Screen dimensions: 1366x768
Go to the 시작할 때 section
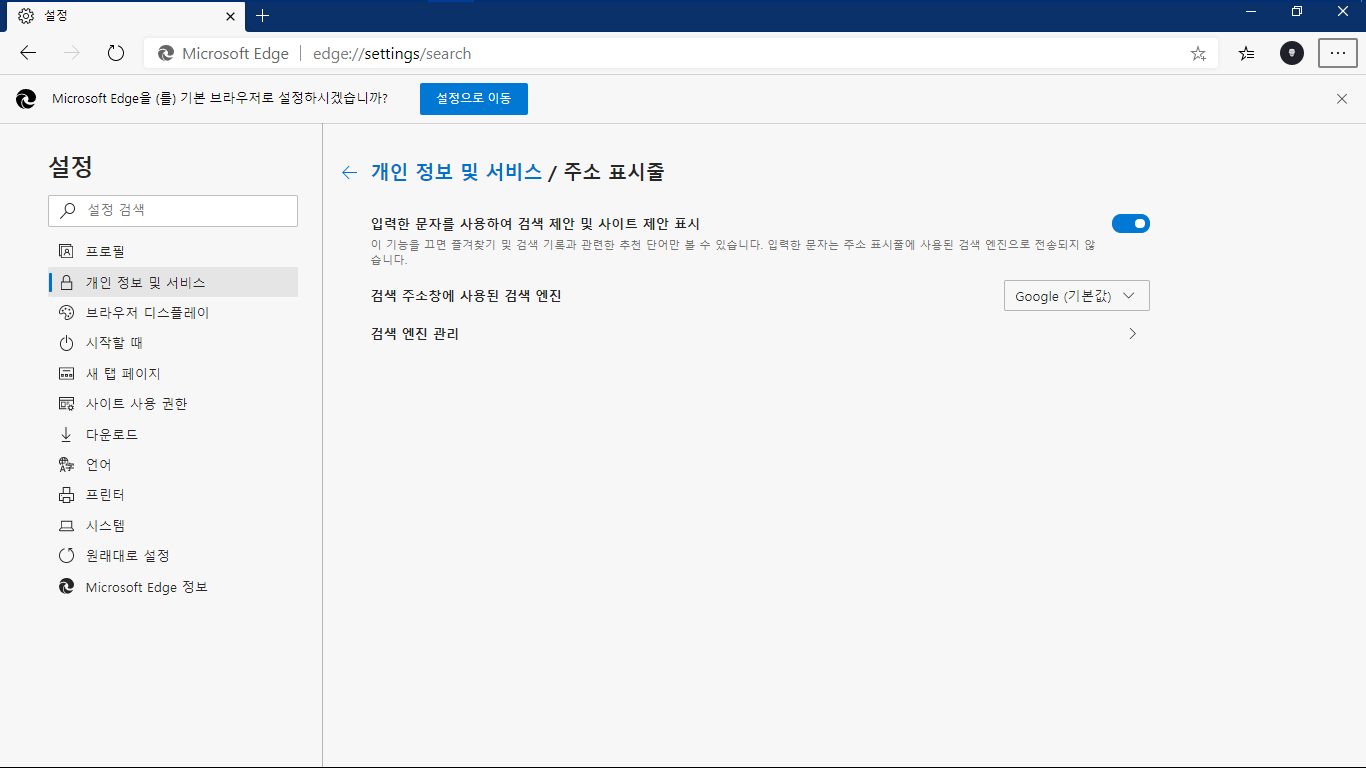pyautogui.click(x=173, y=343)
